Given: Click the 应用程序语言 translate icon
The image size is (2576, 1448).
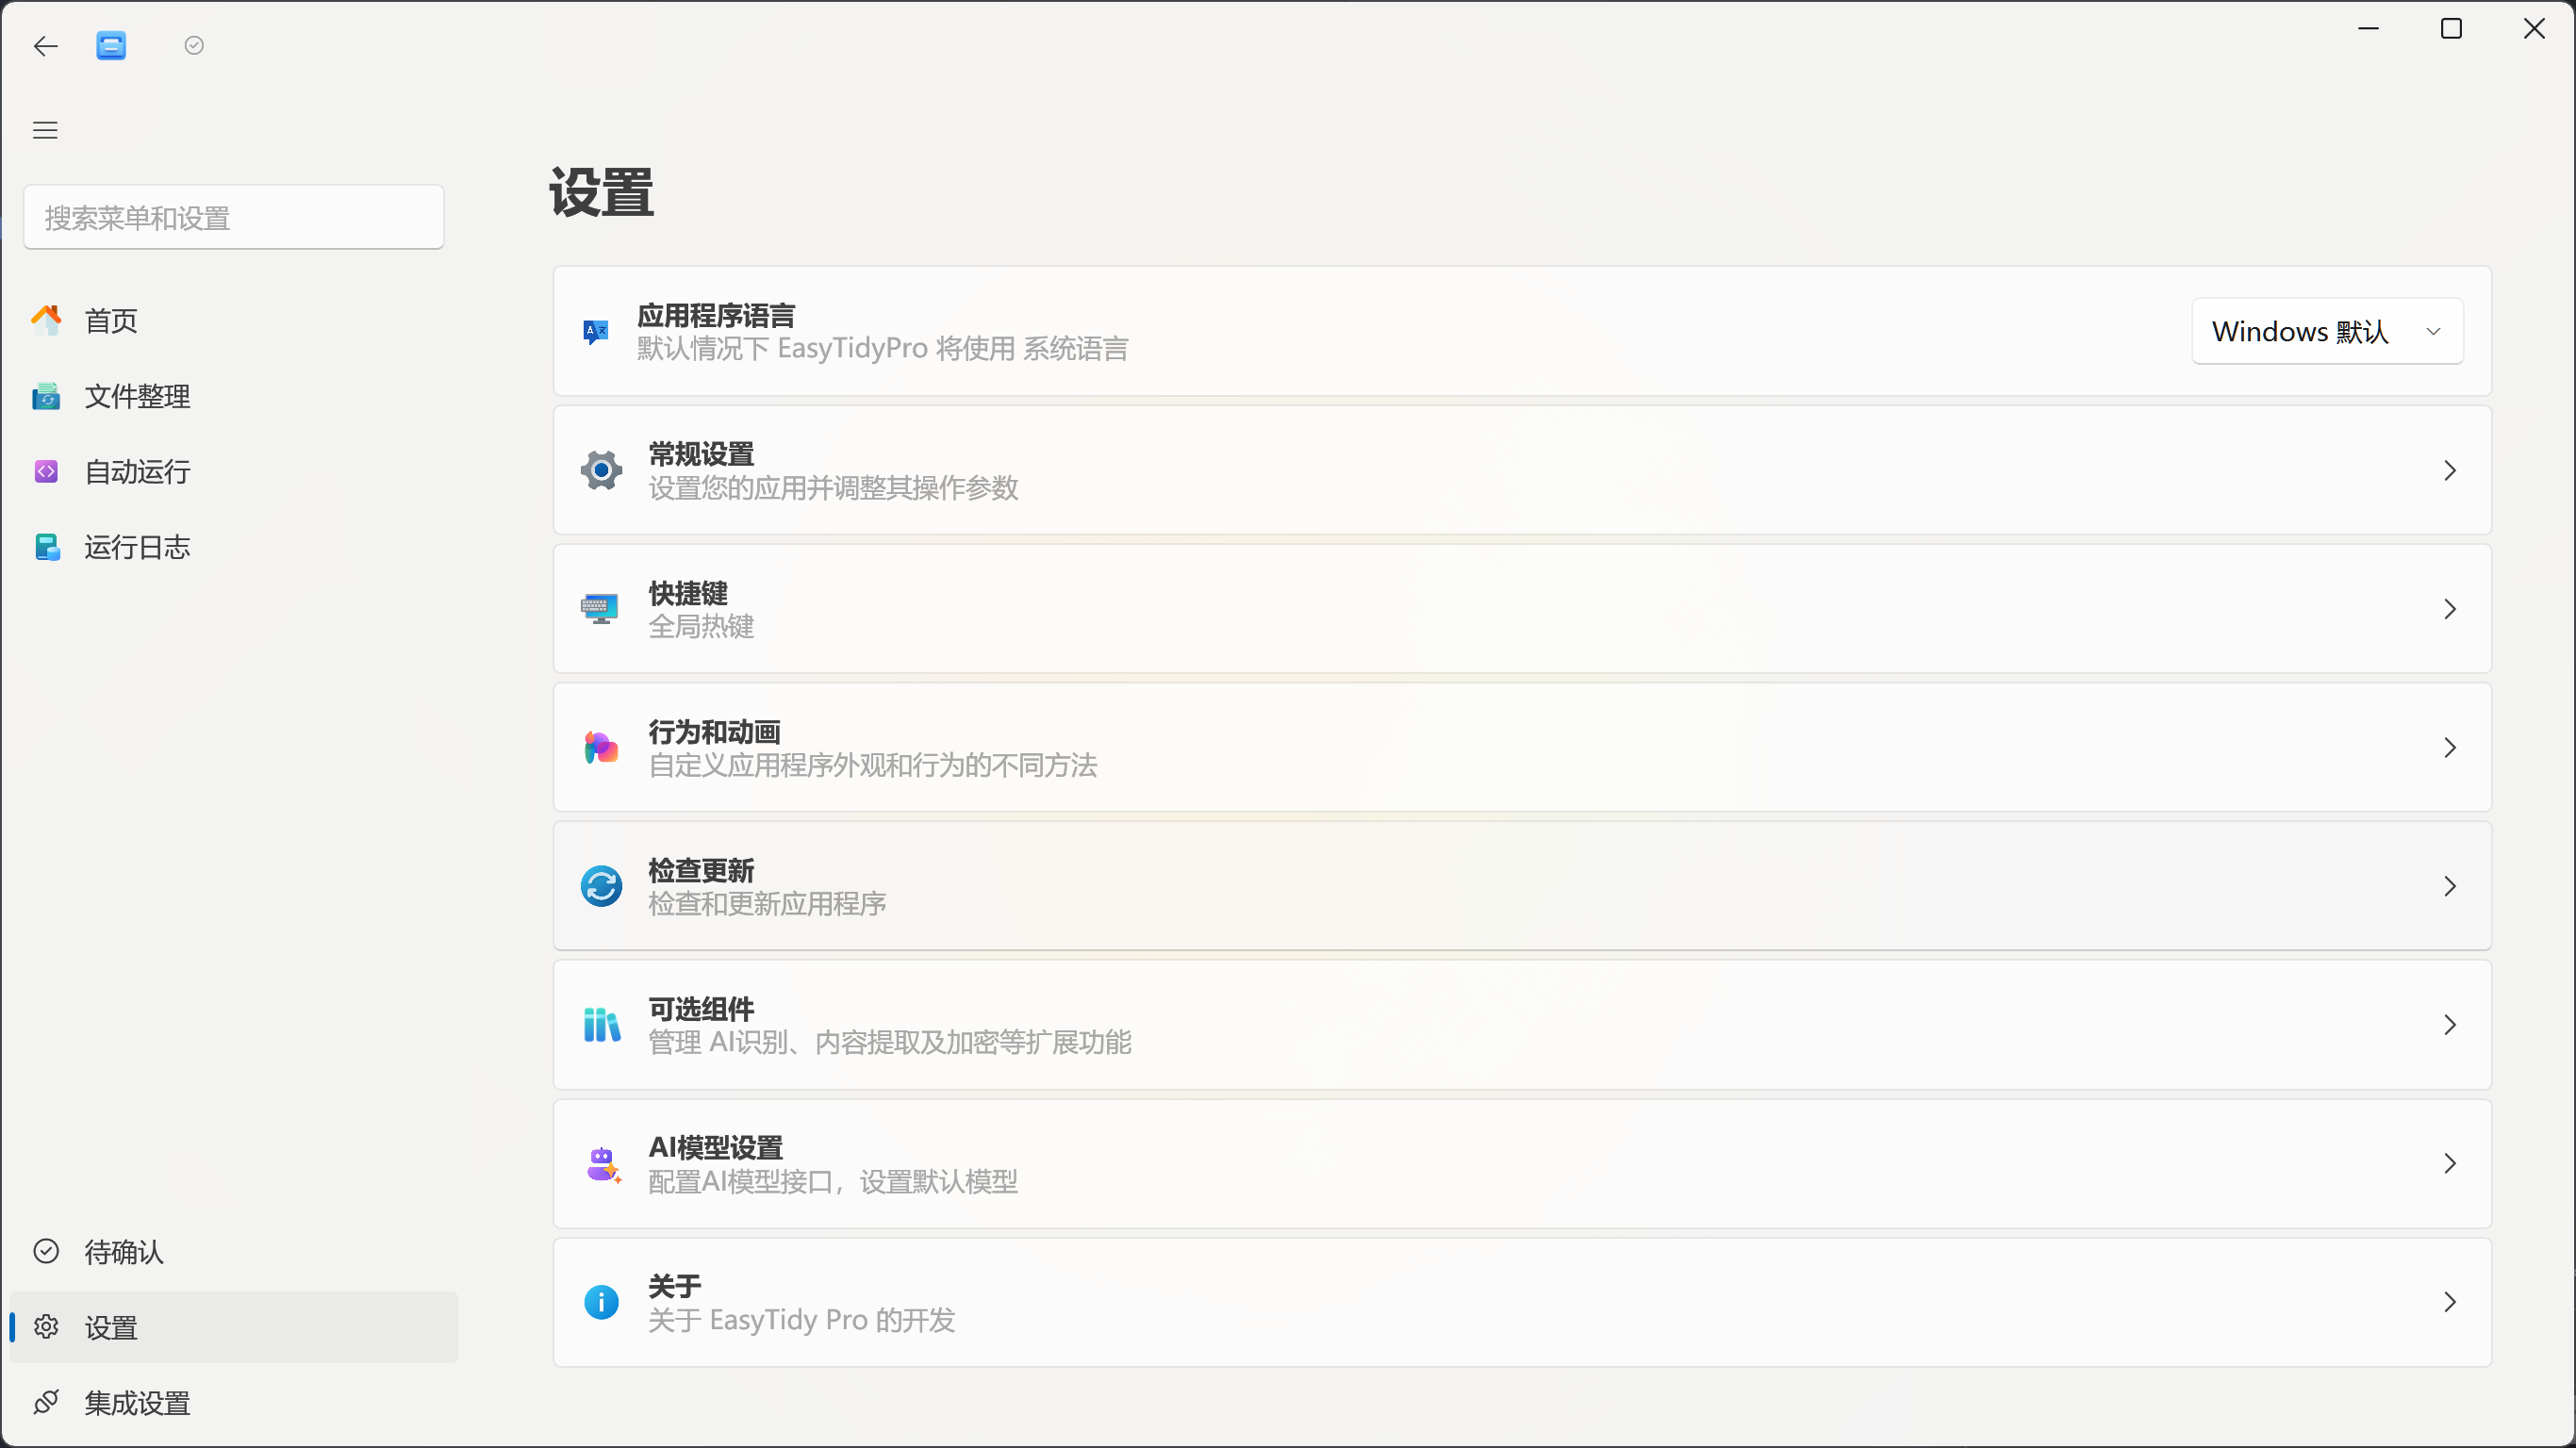Looking at the screenshot, I should [x=596, y=331].
